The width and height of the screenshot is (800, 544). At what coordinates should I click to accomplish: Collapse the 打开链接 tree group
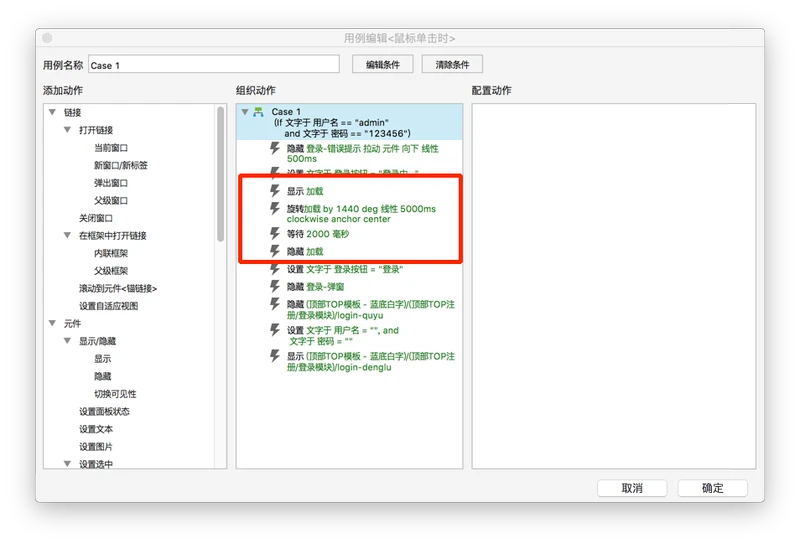pyautogui.click(x=67, y=130)
